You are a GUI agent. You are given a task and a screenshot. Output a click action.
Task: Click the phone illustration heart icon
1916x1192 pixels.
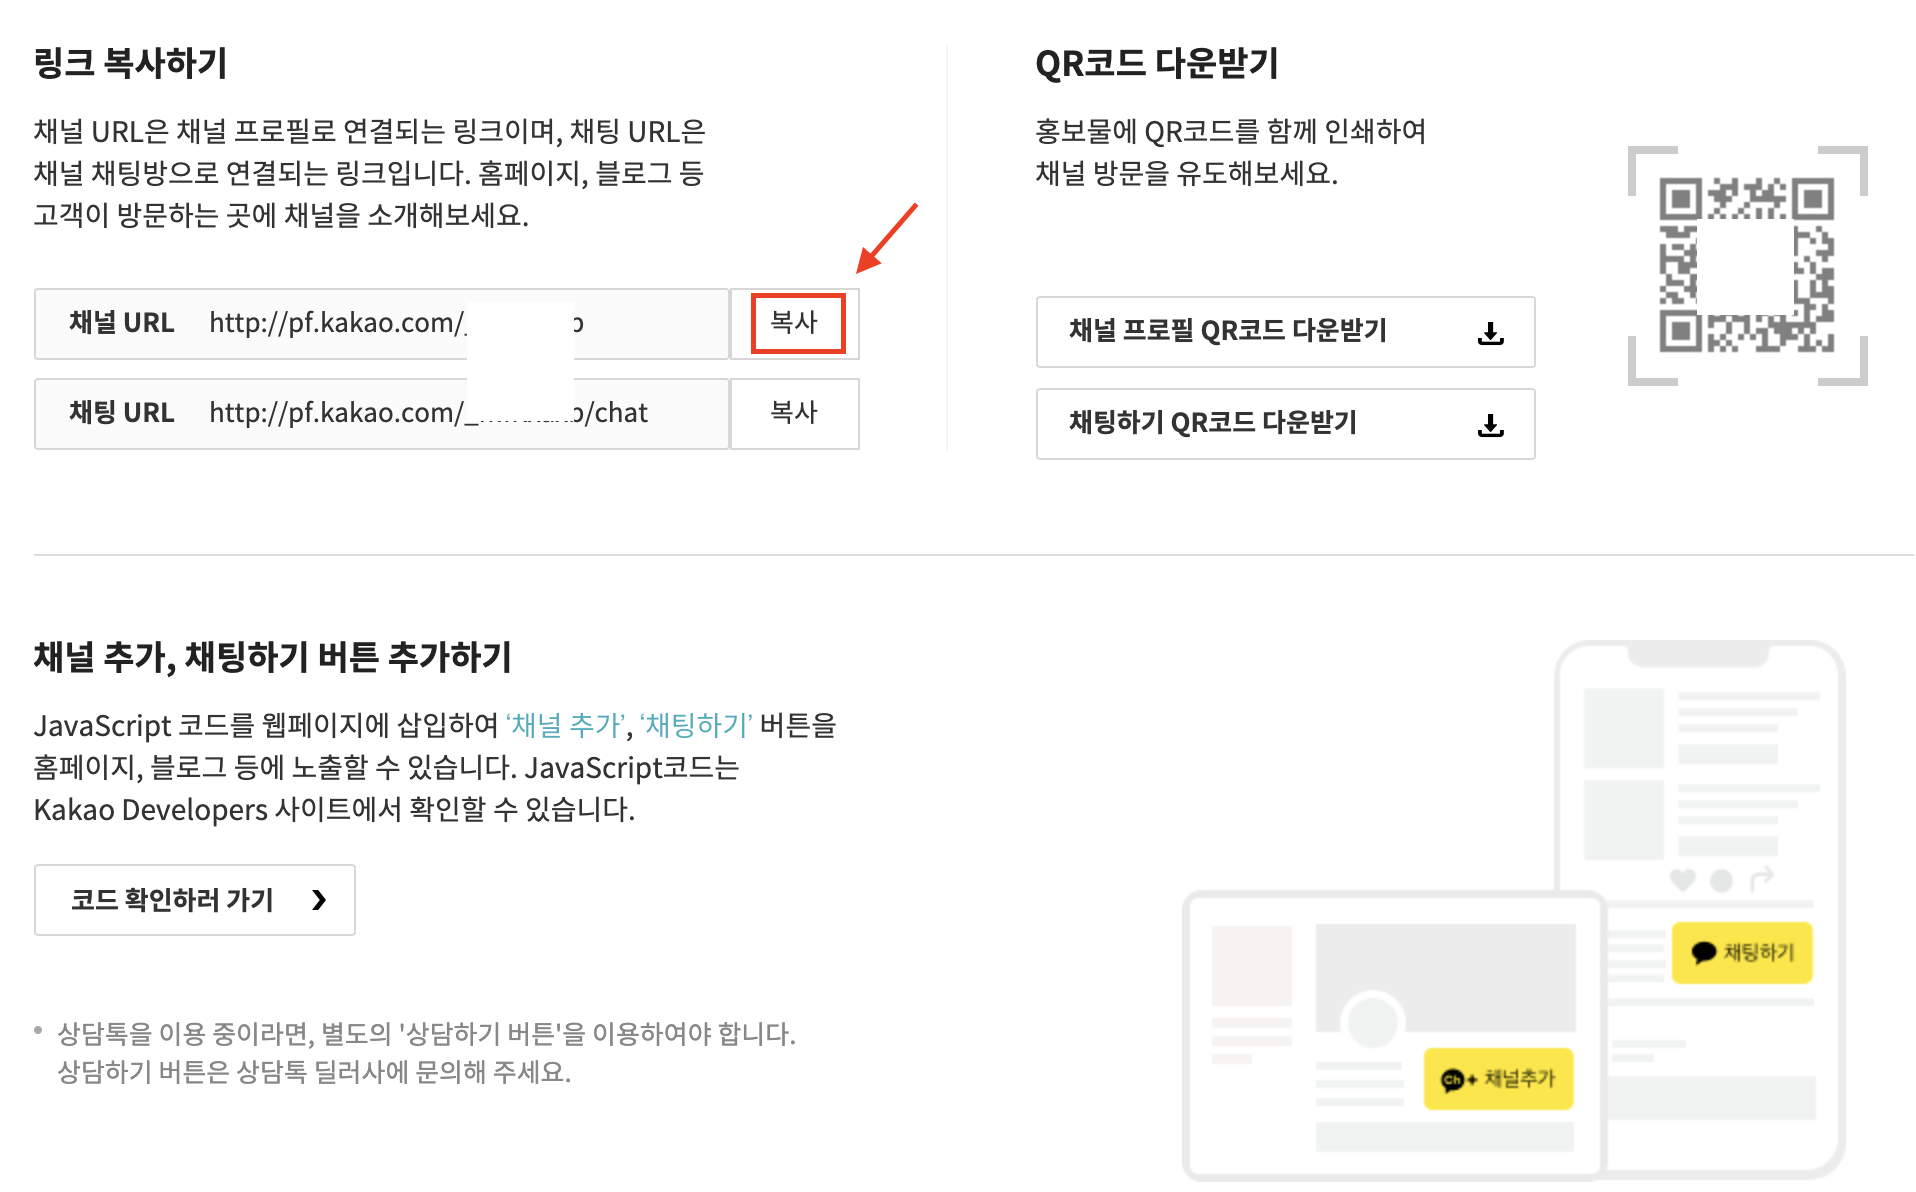click(1683, 879)
